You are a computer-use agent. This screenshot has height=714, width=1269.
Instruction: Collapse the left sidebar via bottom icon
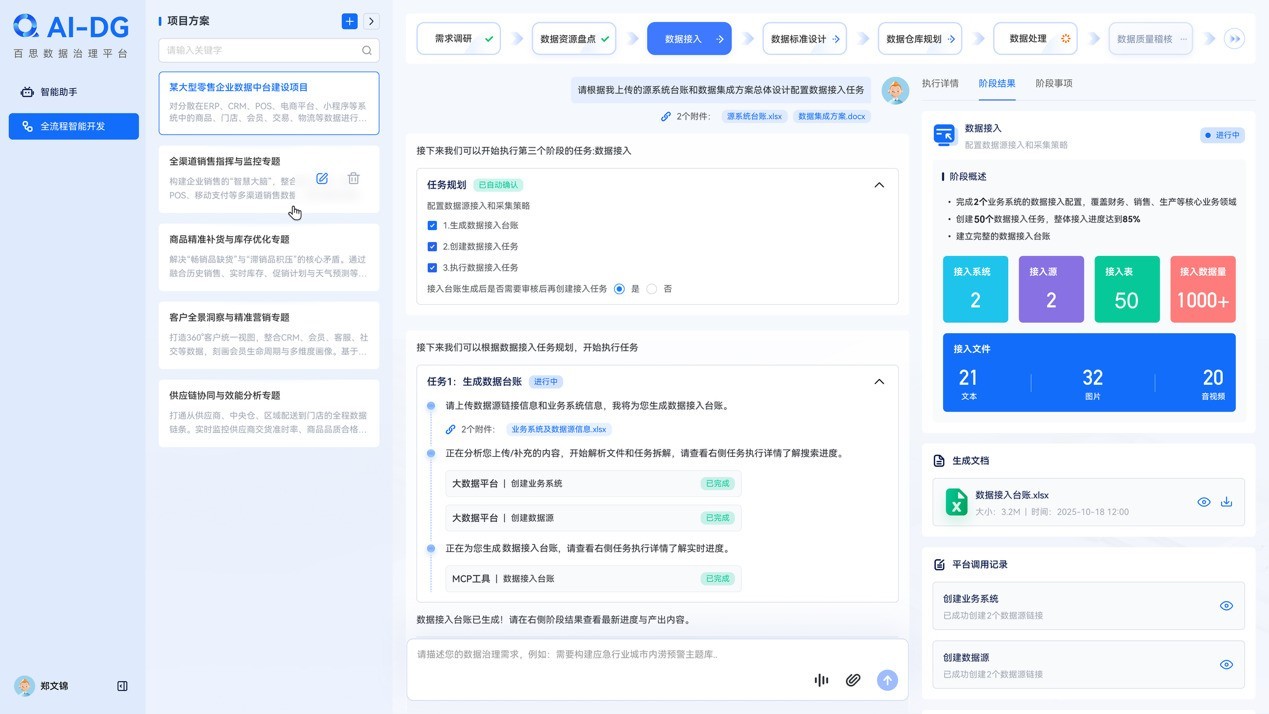click(122, 686)
